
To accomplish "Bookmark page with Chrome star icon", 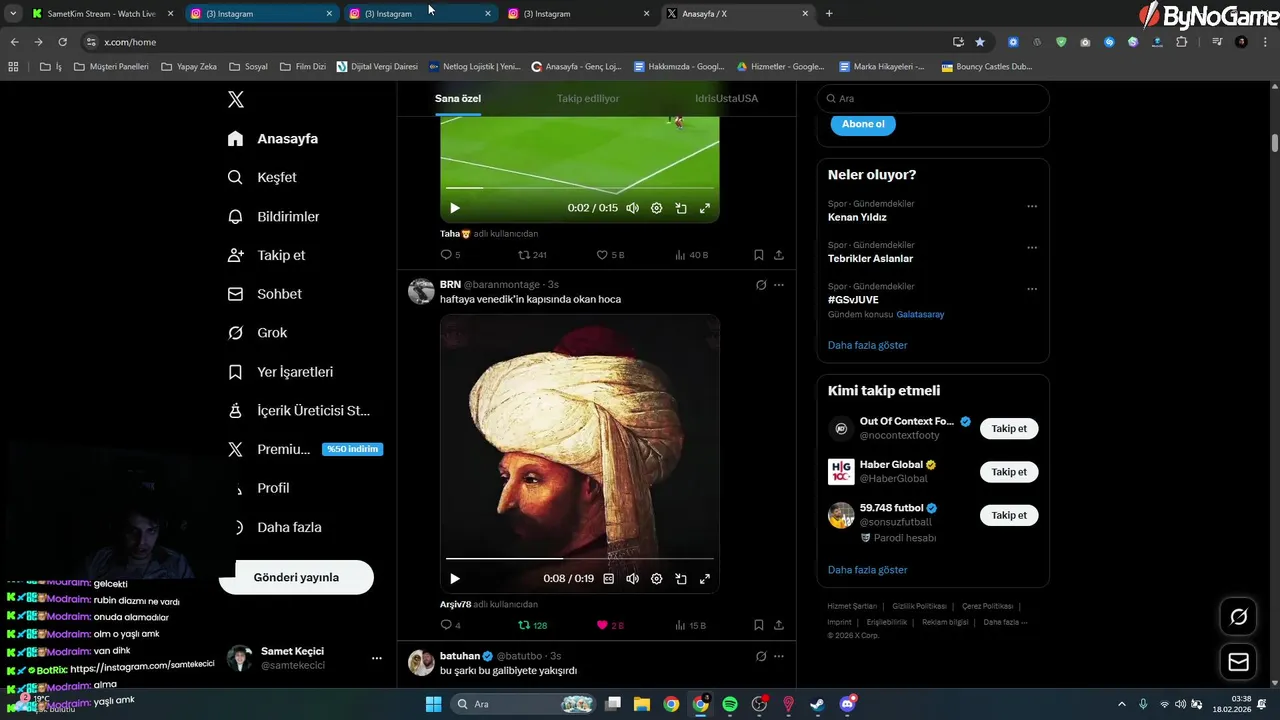I will pyautogui.click(x=980, y=42).
